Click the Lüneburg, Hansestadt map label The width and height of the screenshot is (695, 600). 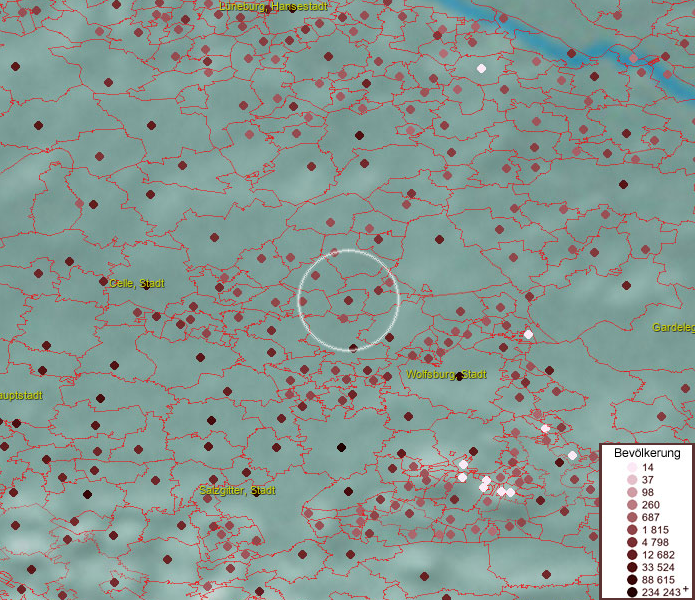tap(273, 6)
